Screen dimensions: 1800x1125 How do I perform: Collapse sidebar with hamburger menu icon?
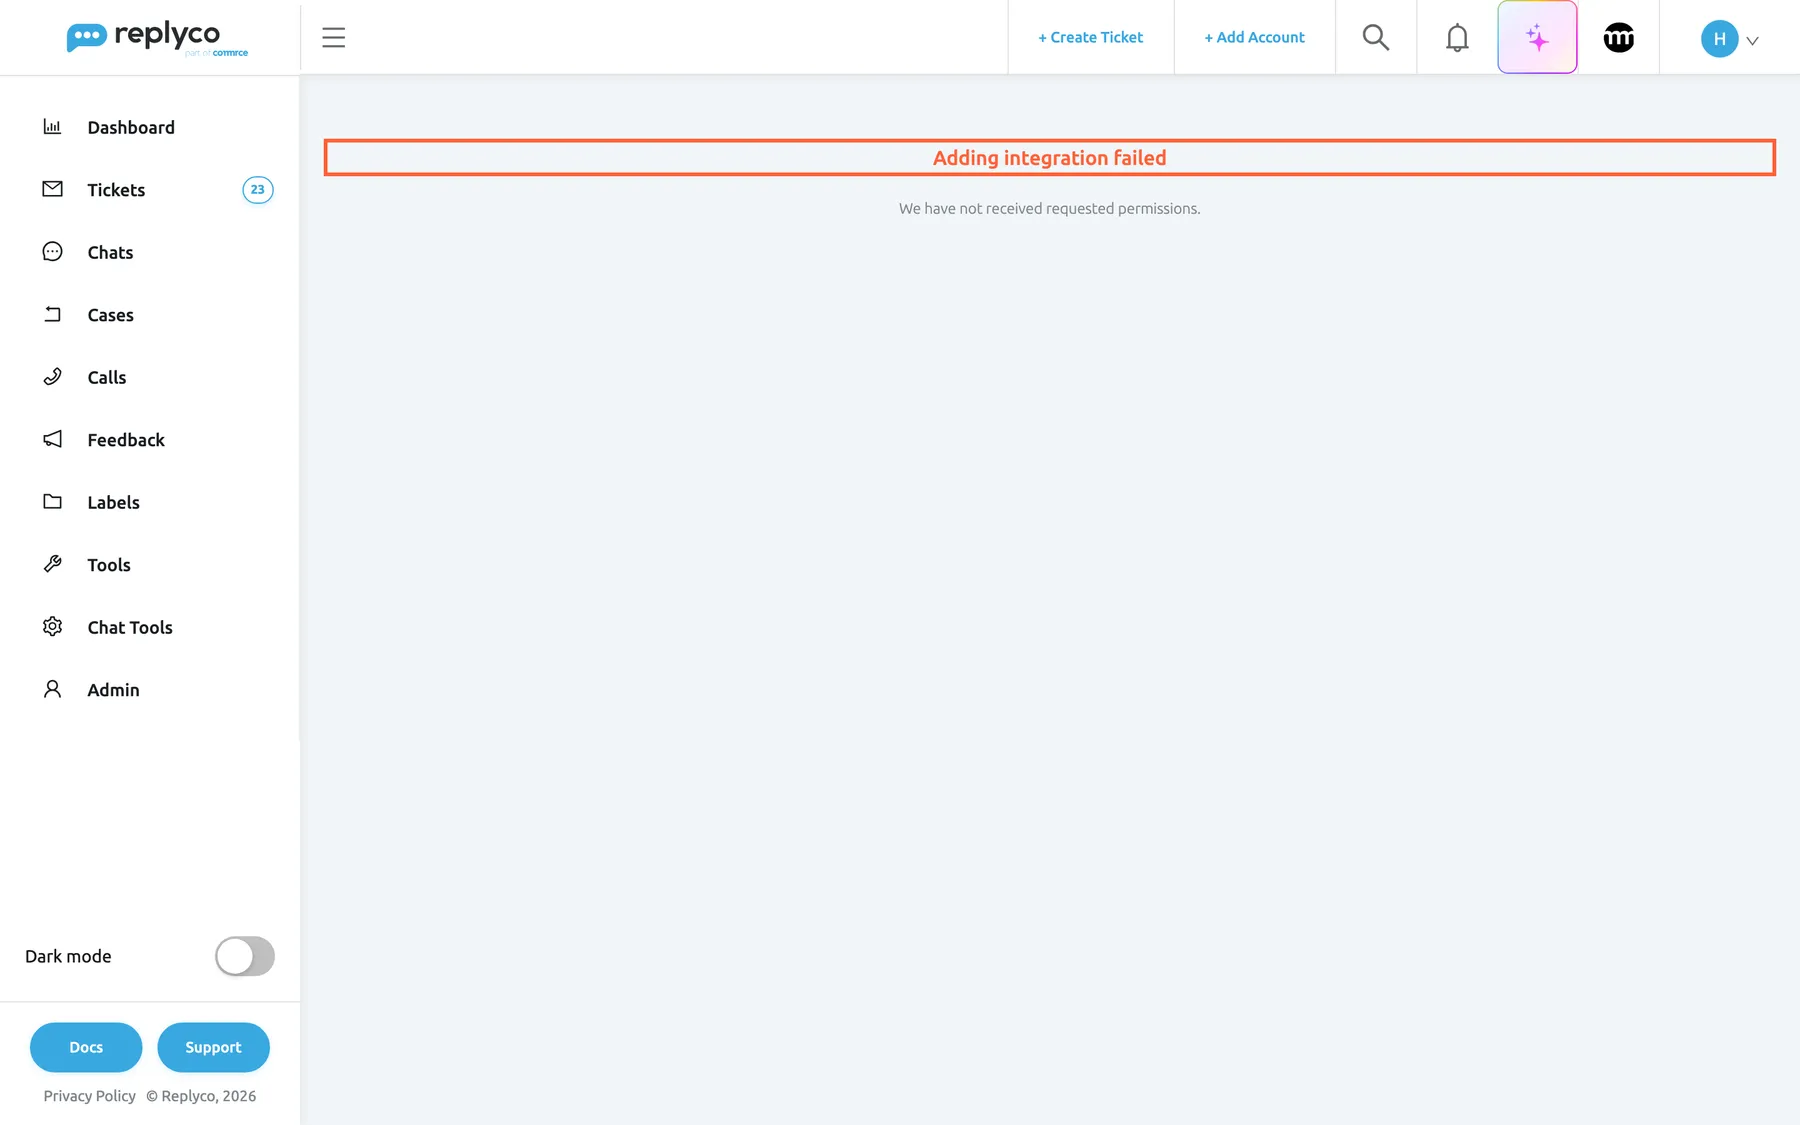[333, 38]
